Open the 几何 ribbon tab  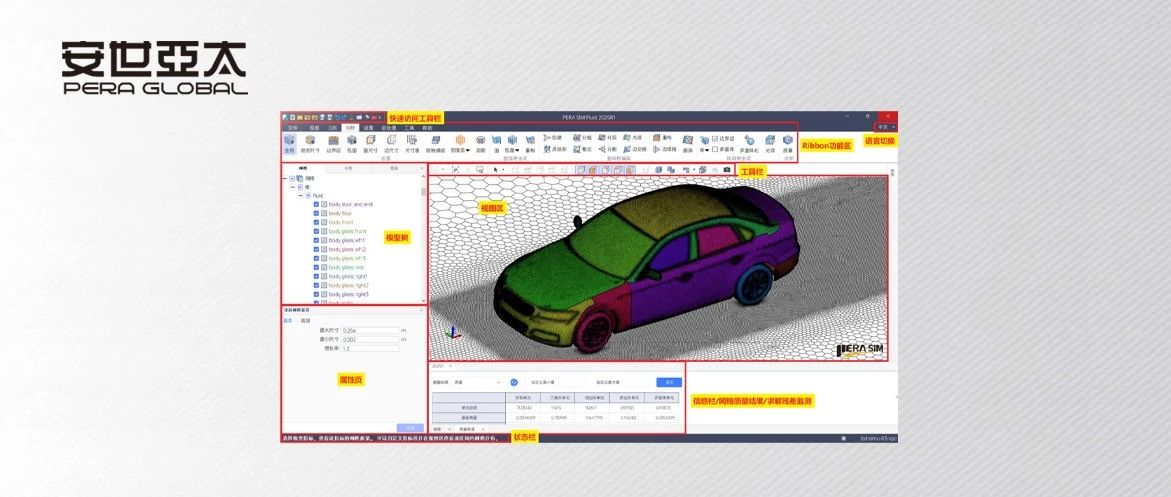point(332,128)
